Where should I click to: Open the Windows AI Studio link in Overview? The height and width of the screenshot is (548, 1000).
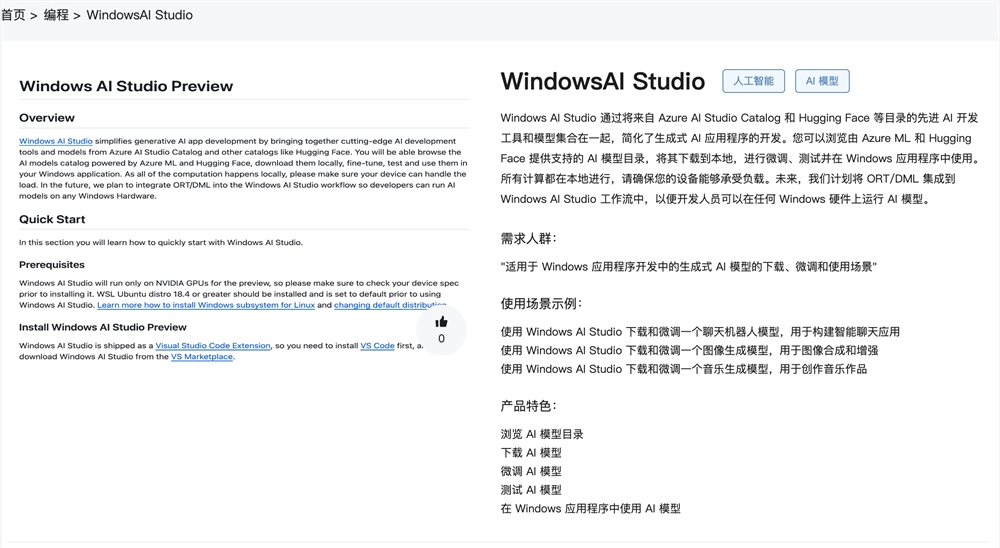point(55,141)
